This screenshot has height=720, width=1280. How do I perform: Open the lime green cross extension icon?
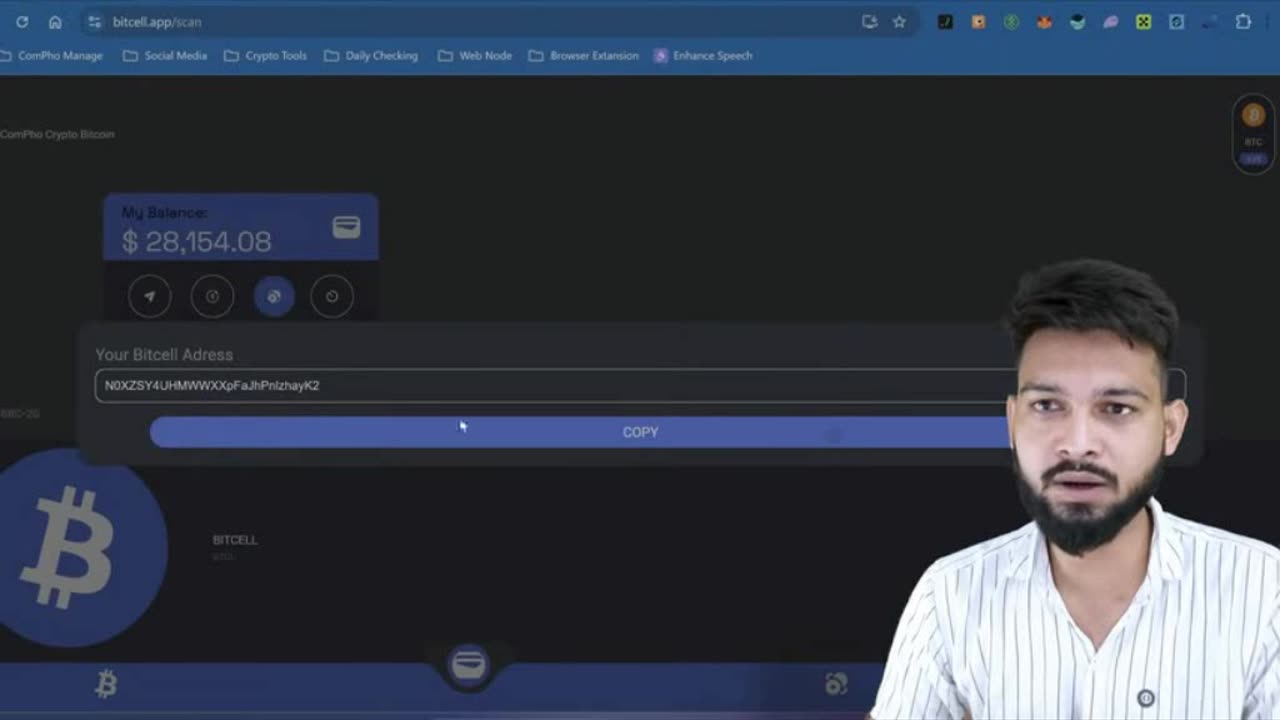pyautogui.click(x=1143, y=22)
